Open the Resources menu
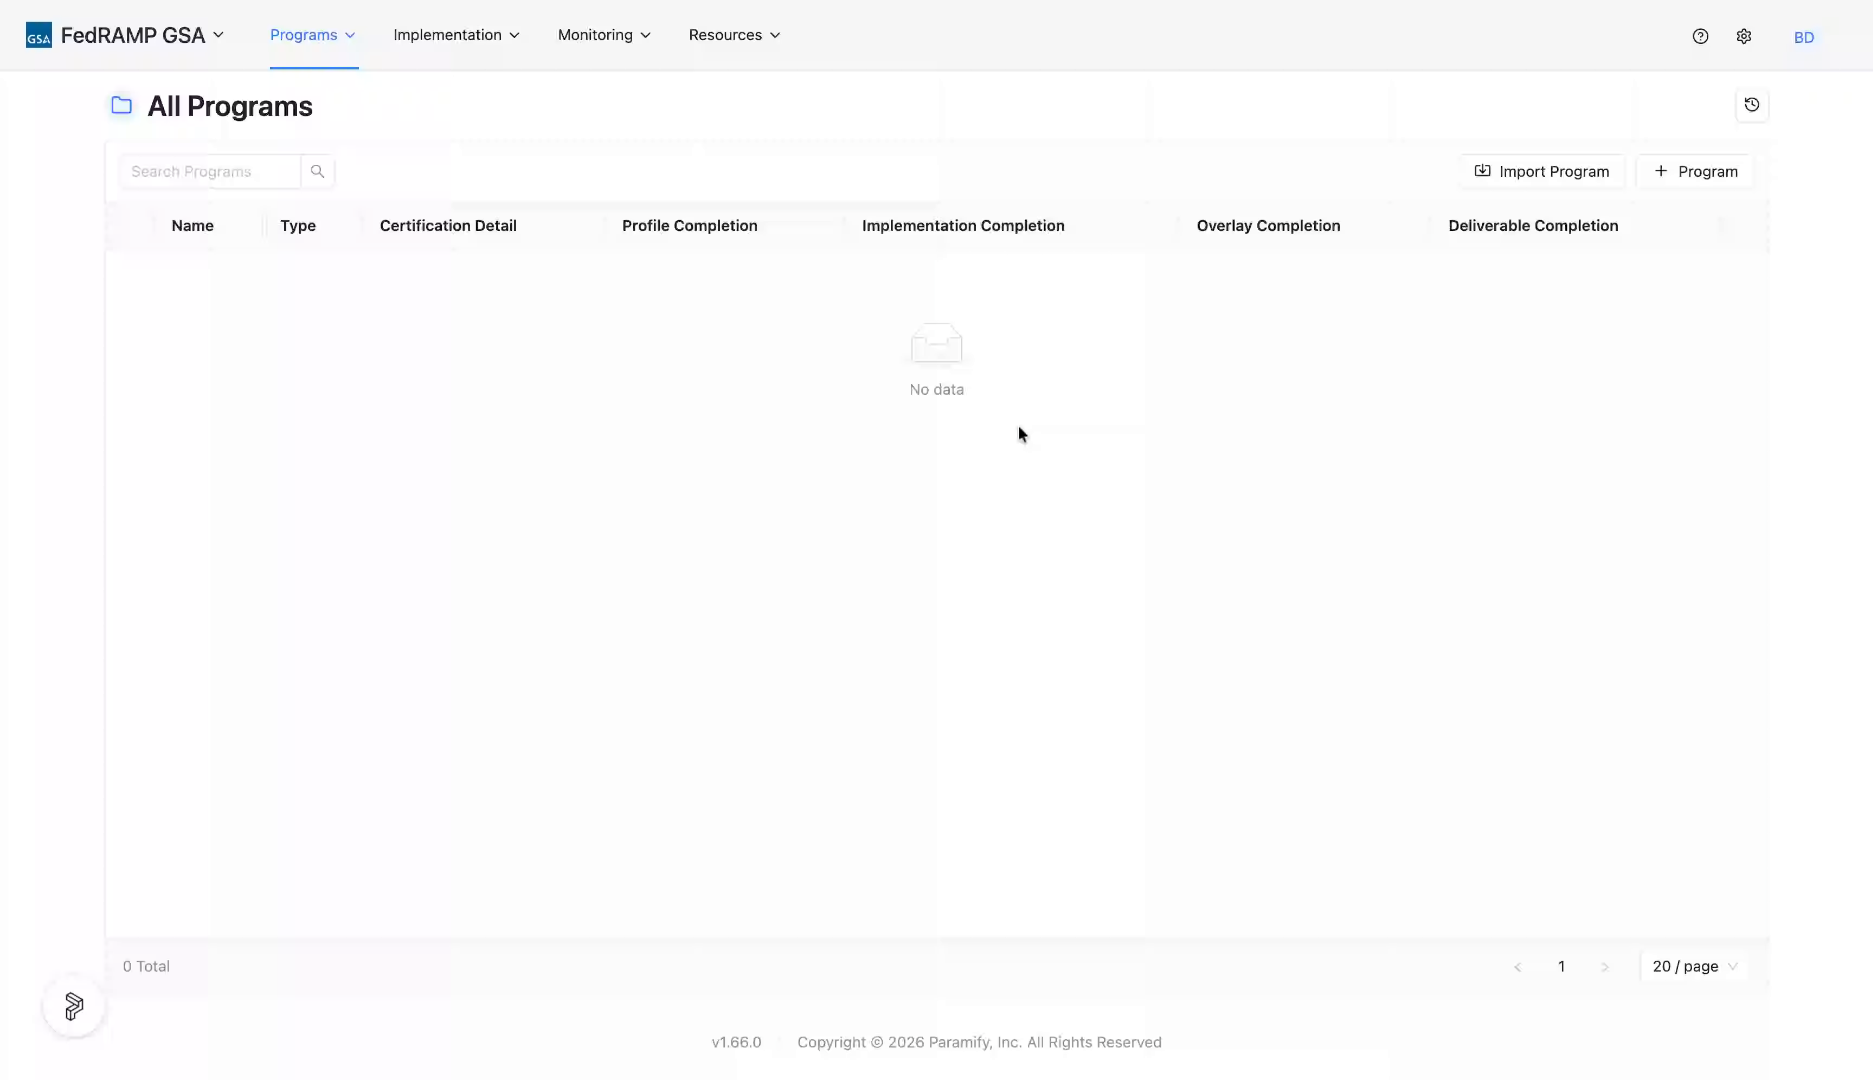This screenshot has height=1080, width=1873. point(734,35)
